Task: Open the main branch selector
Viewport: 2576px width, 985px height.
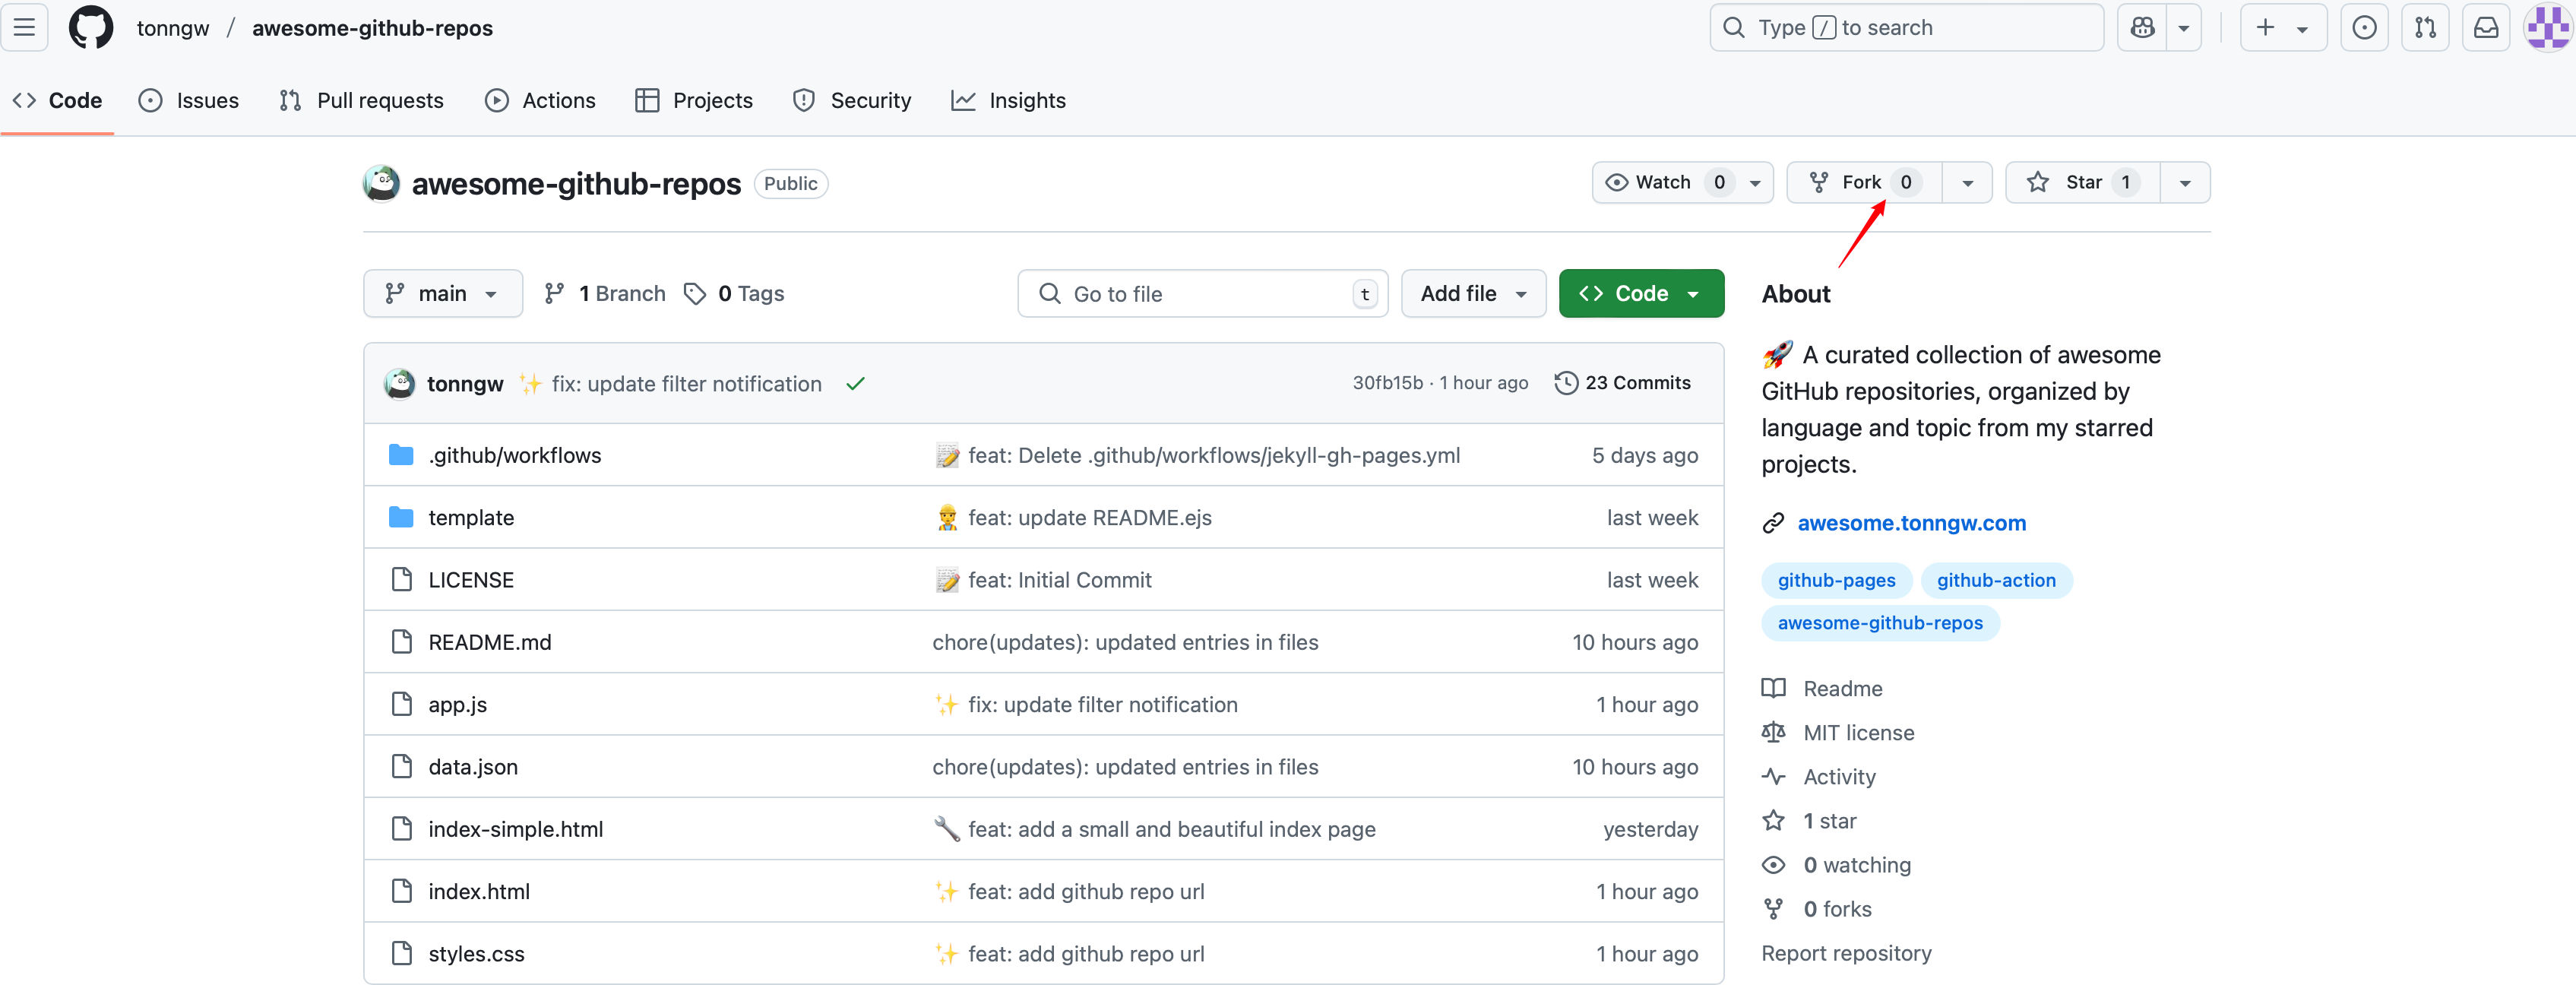Action: click(x=443, y=293)
